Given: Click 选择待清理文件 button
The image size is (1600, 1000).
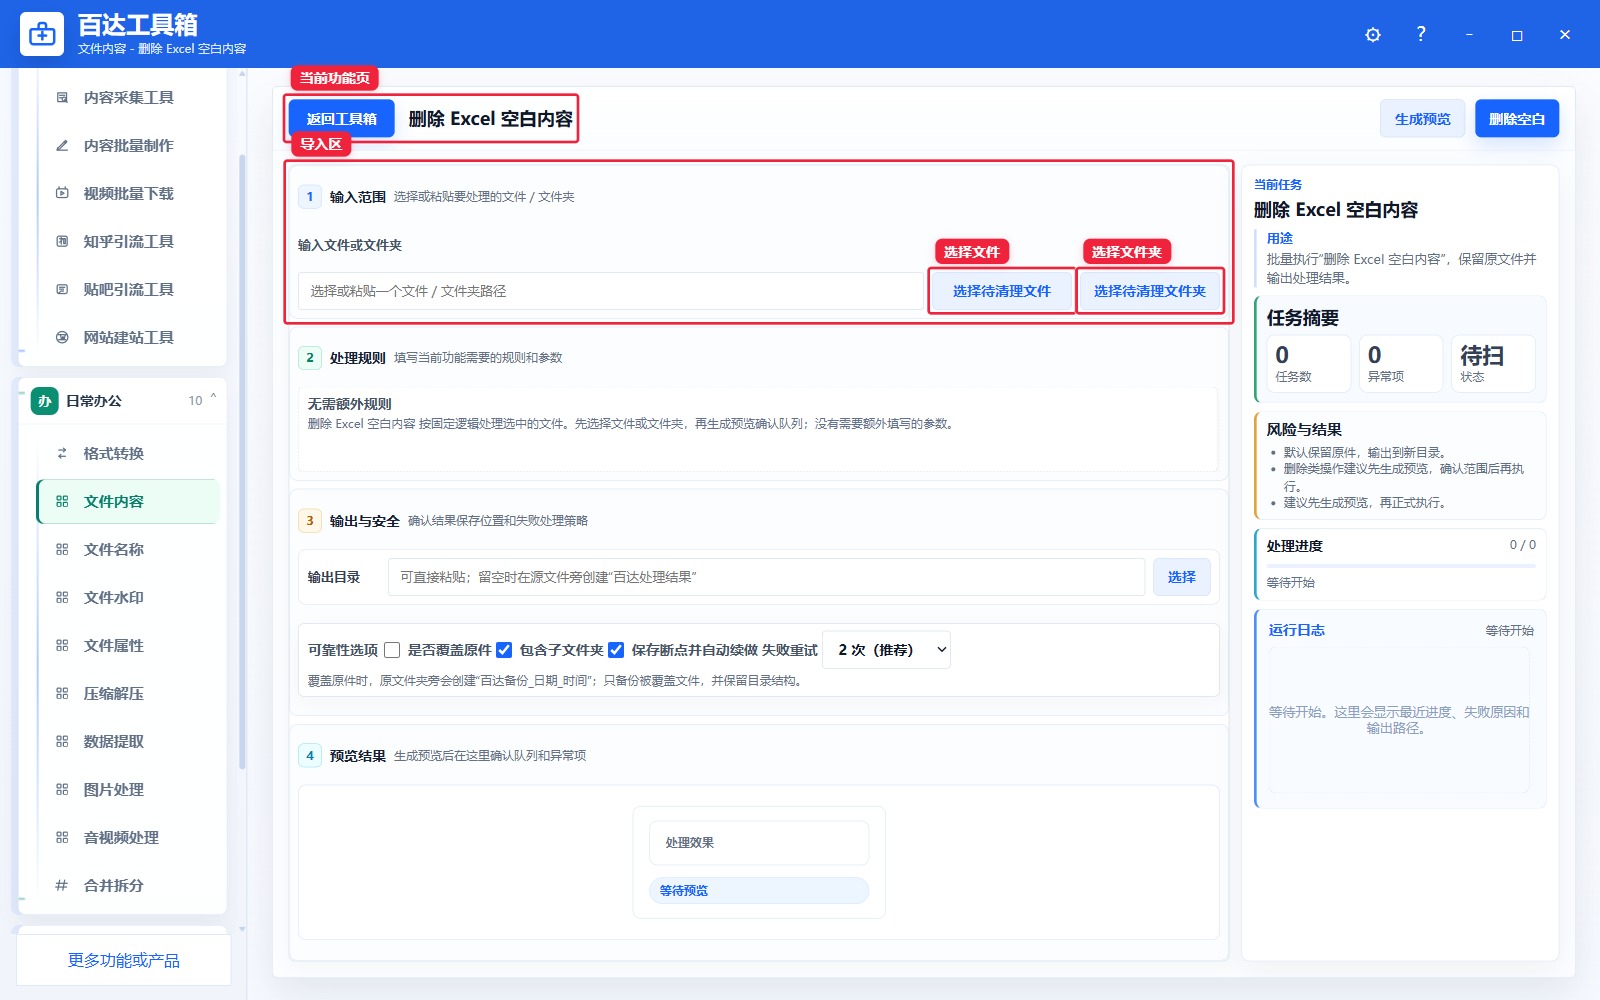Looking at the screenshot, I should [x=1002, y=291].
